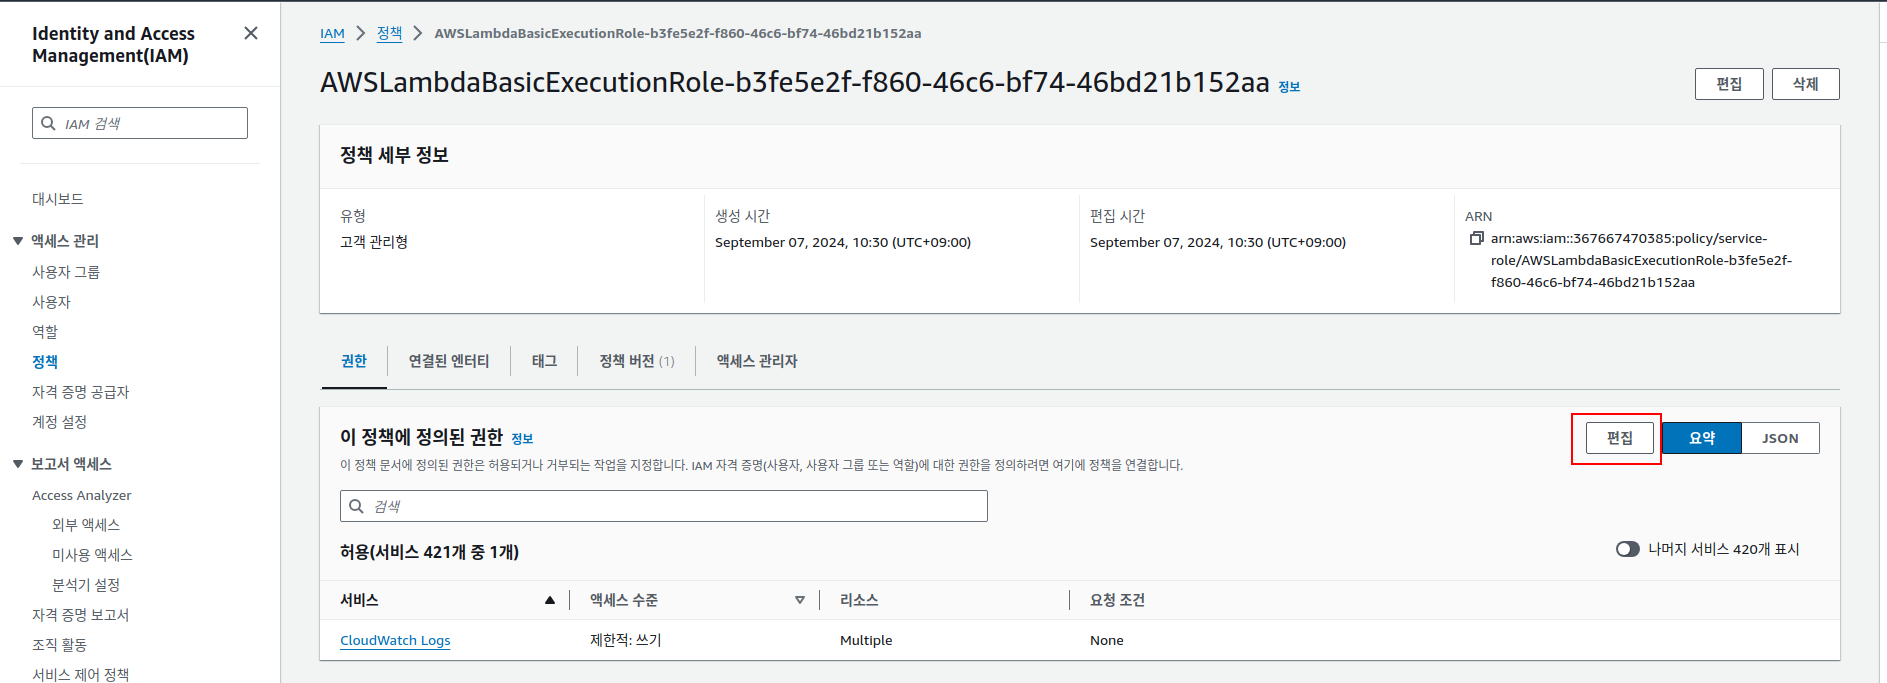Screen dimensions: 1887x683
Task: Click the 허용(서비스 421개 중 1개) heading
Action: tap(430, 552)
